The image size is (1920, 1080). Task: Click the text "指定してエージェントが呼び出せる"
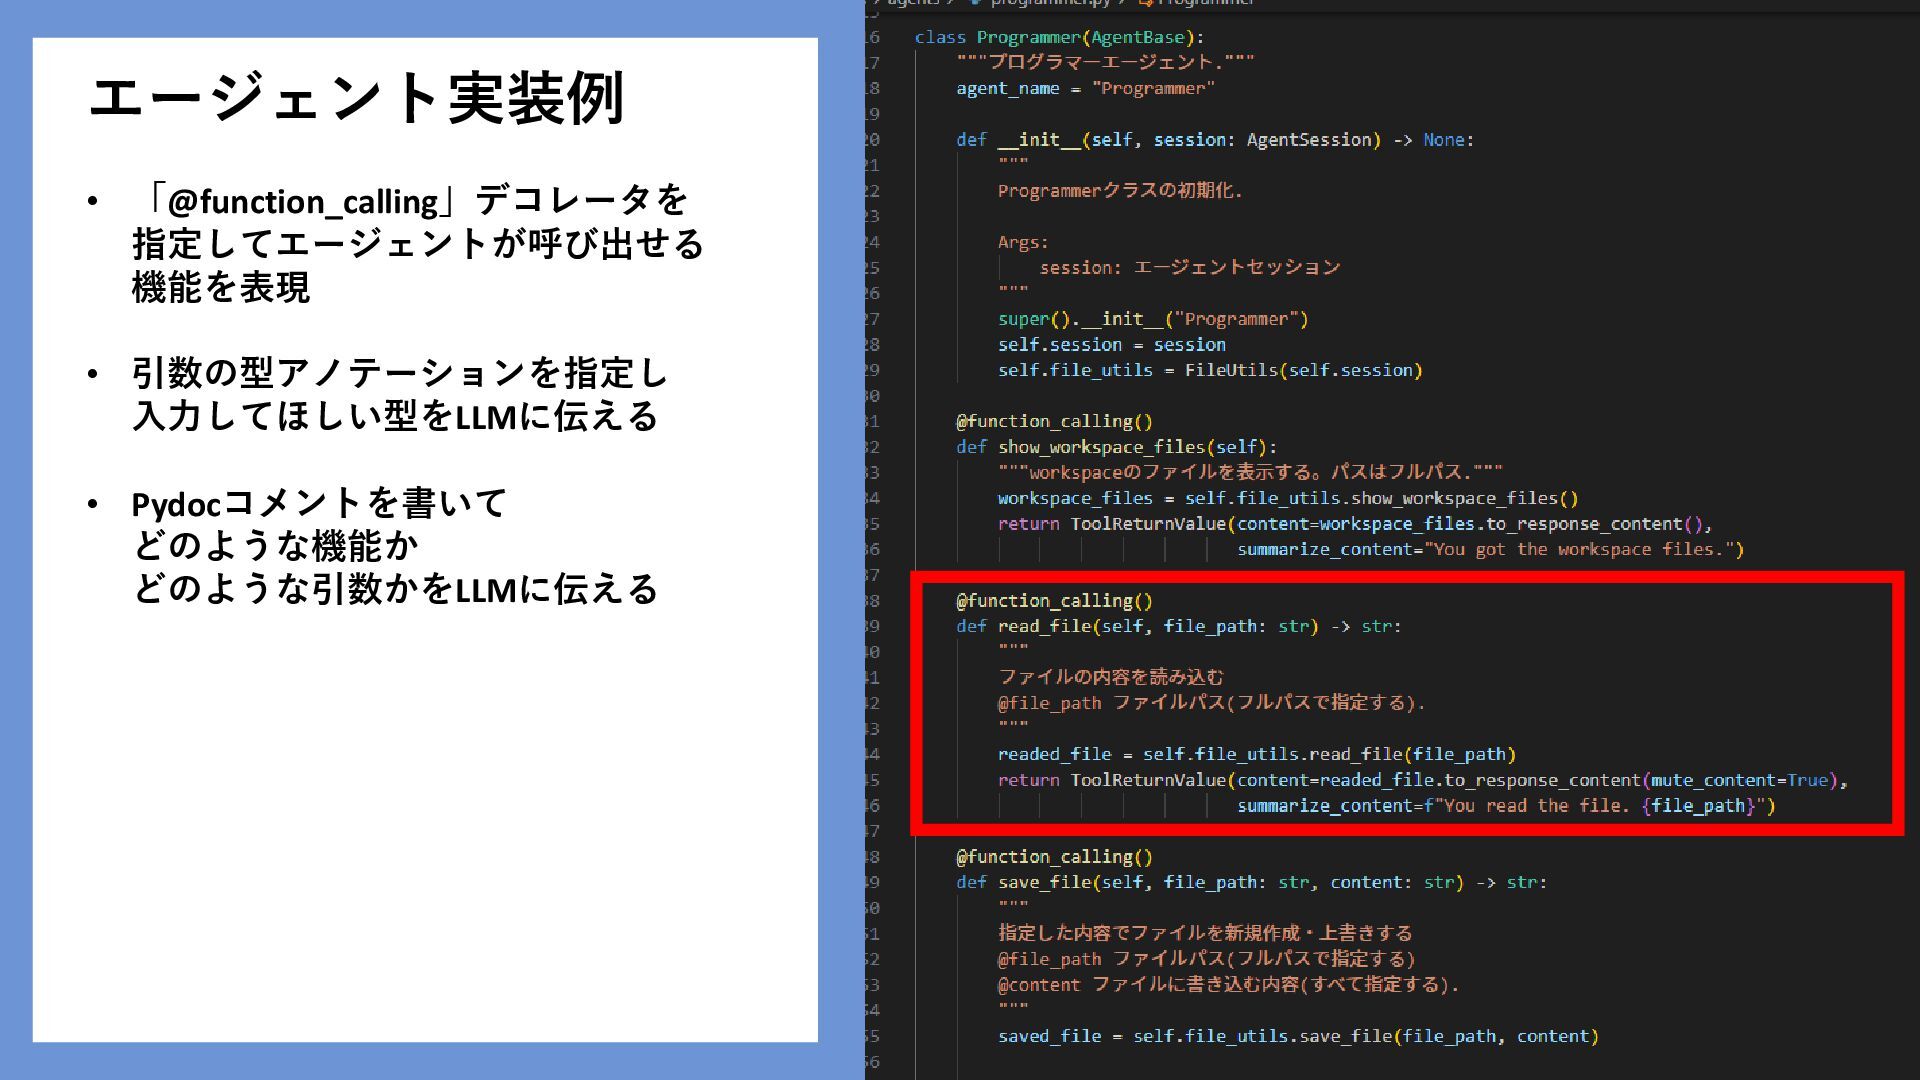point(418,244)
